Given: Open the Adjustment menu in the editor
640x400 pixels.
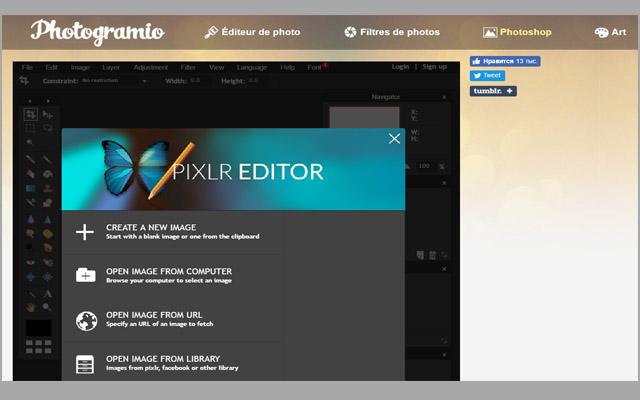Looking at the screenshot, I should pos(151,67).
